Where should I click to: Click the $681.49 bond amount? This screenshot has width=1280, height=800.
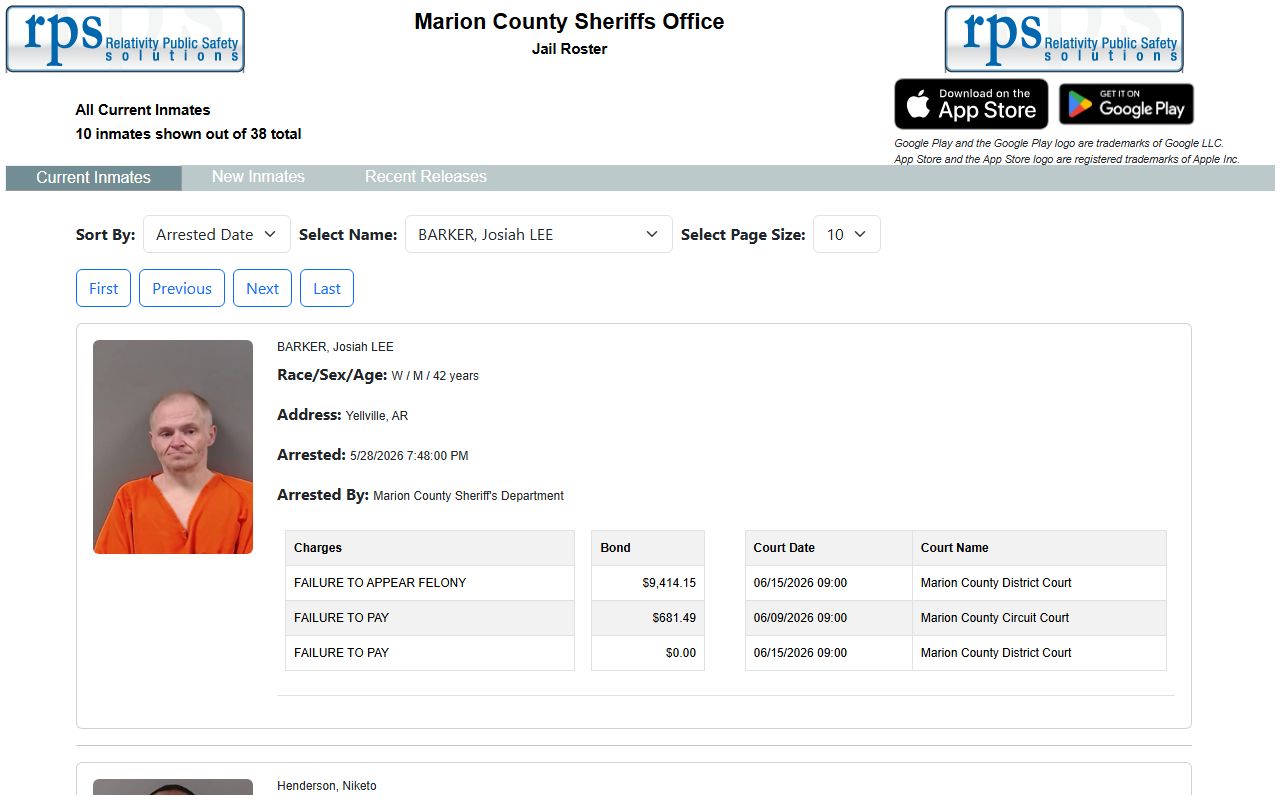click(674, 618)
